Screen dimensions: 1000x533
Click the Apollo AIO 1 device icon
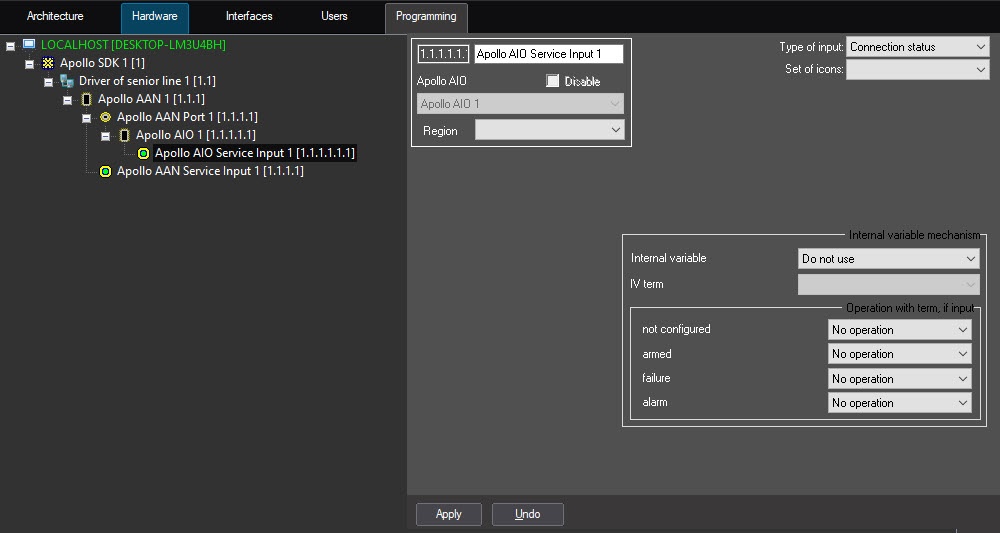(124, 135)
